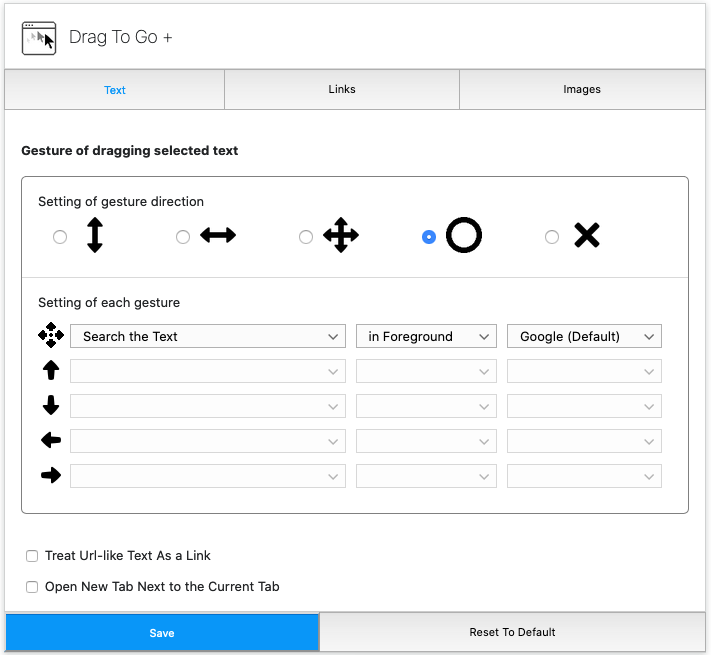Select the four-direction radio button
The width and height of the screenshot is (711, 655).
coord(306,237)
